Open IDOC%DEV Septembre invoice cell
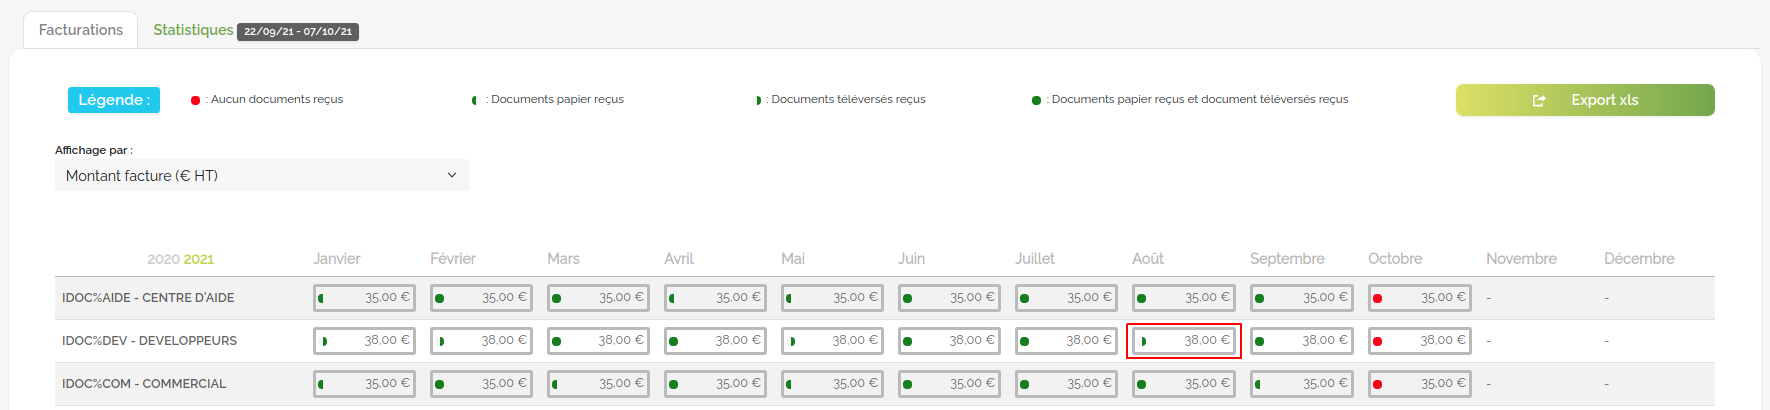 pyautogui.click(x=1302, y=341)
